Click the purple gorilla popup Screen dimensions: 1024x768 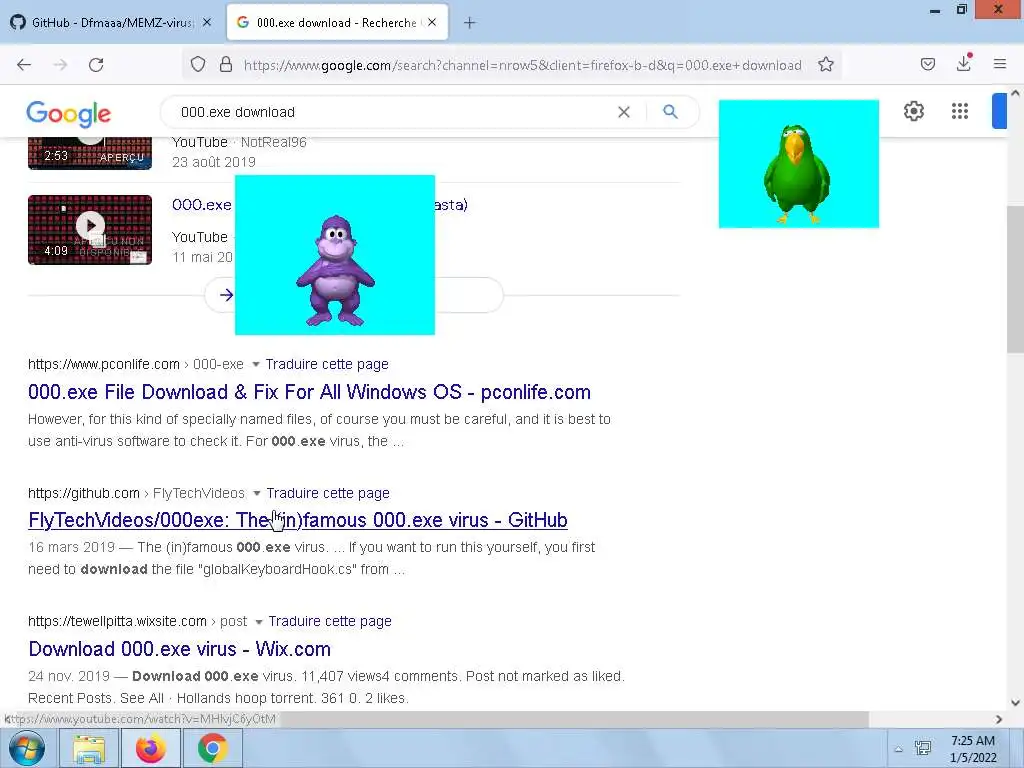pos(334,255)
